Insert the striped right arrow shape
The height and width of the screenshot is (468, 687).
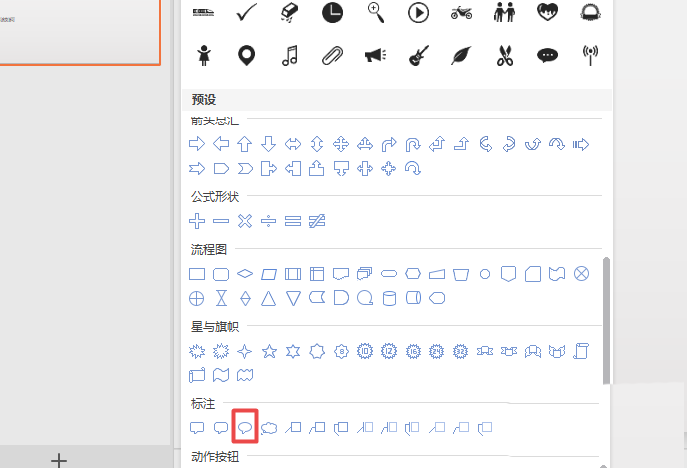581,144
